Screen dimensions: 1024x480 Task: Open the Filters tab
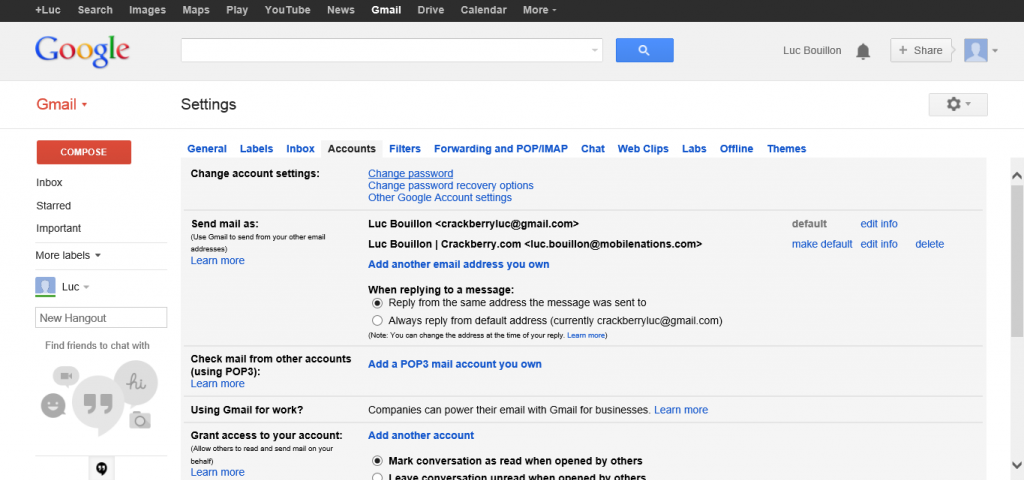[x=405, y=149]
